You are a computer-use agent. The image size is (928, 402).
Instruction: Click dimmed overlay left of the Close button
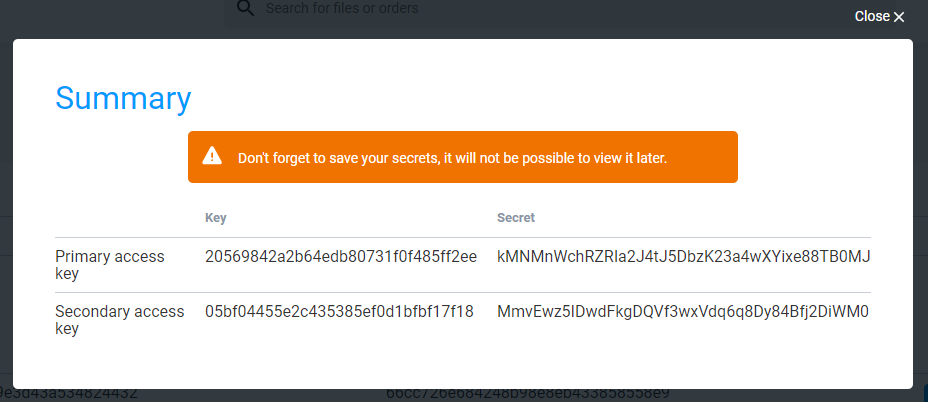pos(700,17)
